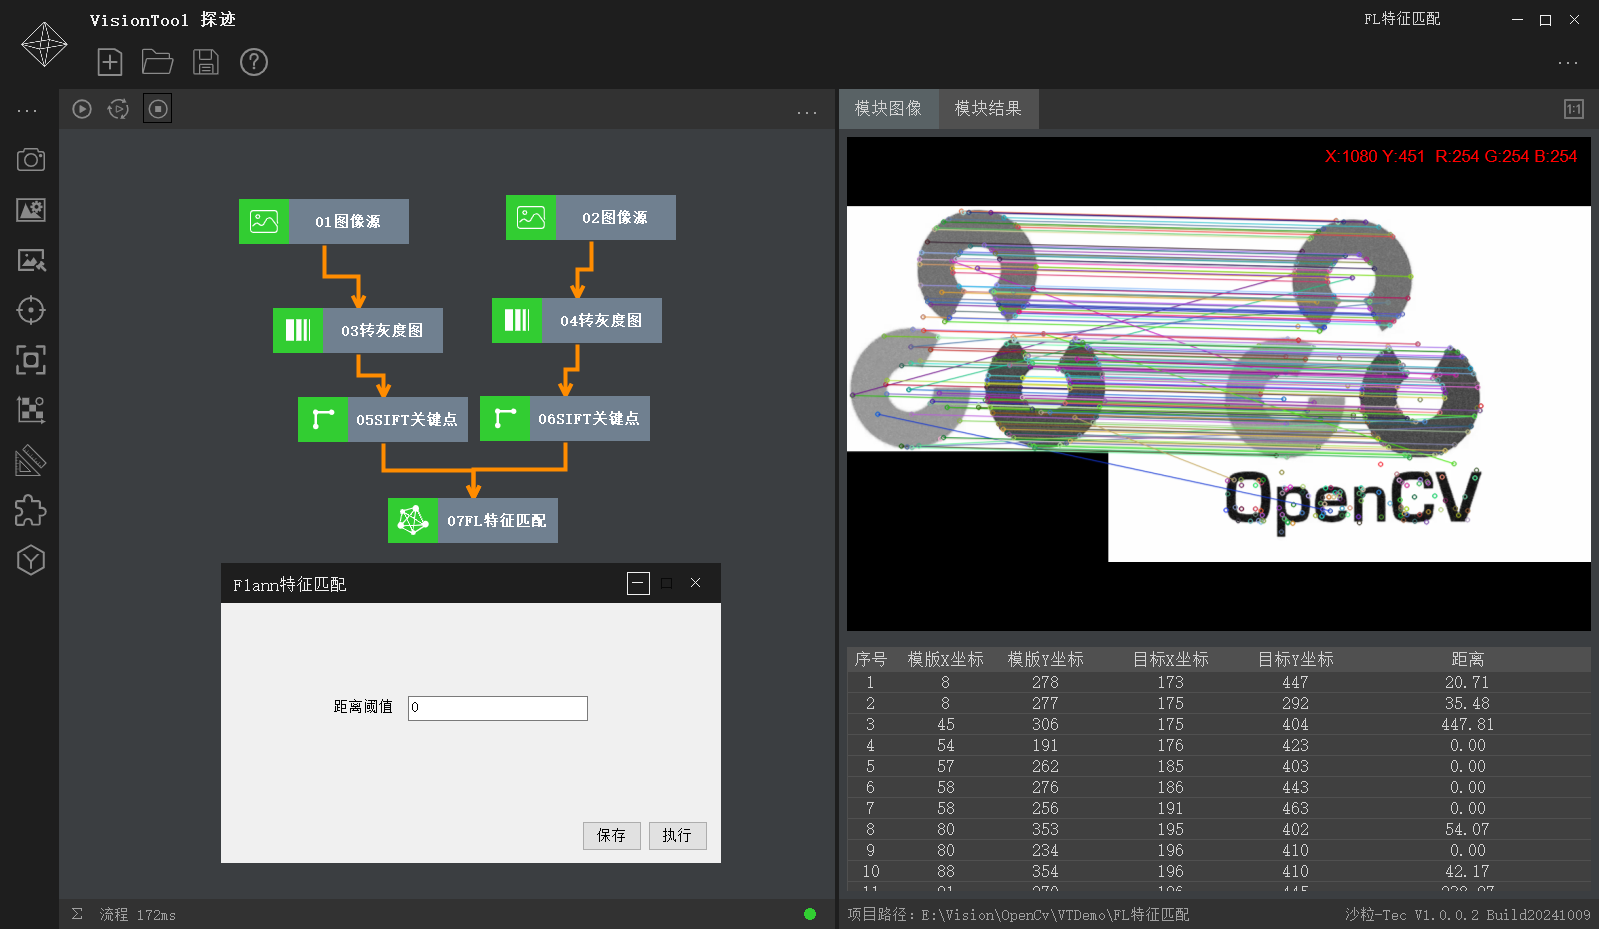Image resolution: width=1599 pixels, height=929 pixels.
Task: Select the hexagon logic tool in sidebar
Action: point(31,560)
